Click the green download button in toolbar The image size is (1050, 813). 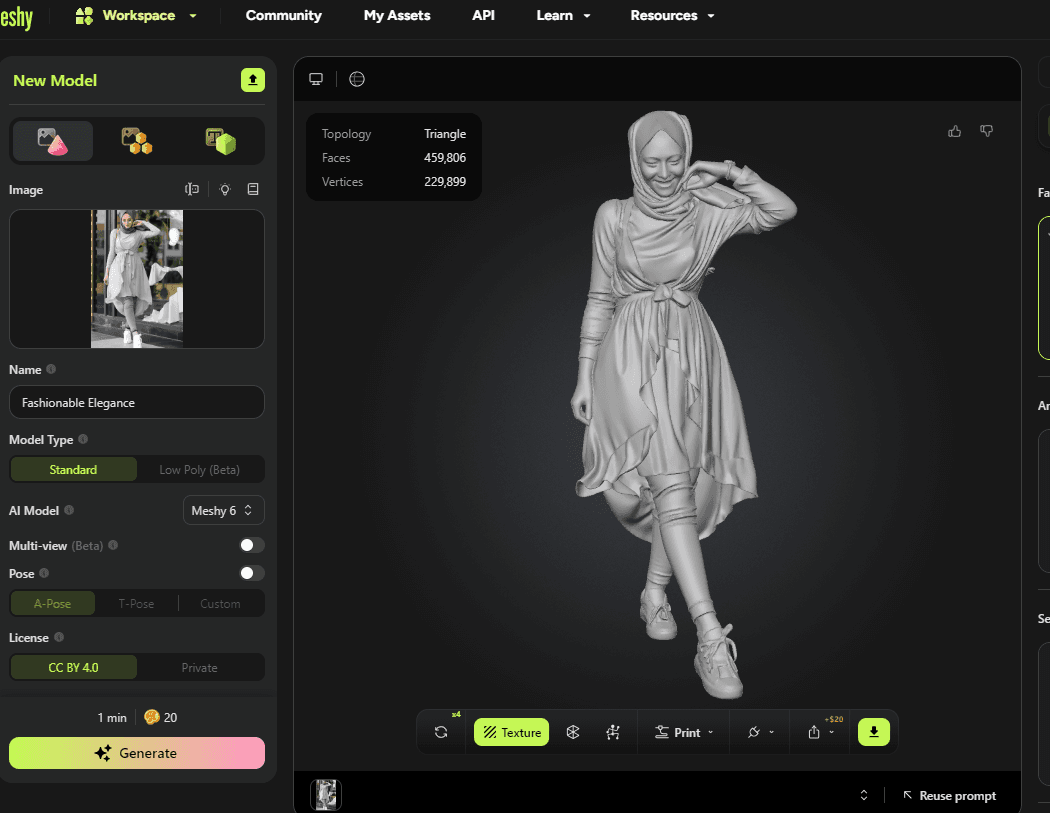pos(874,732)
